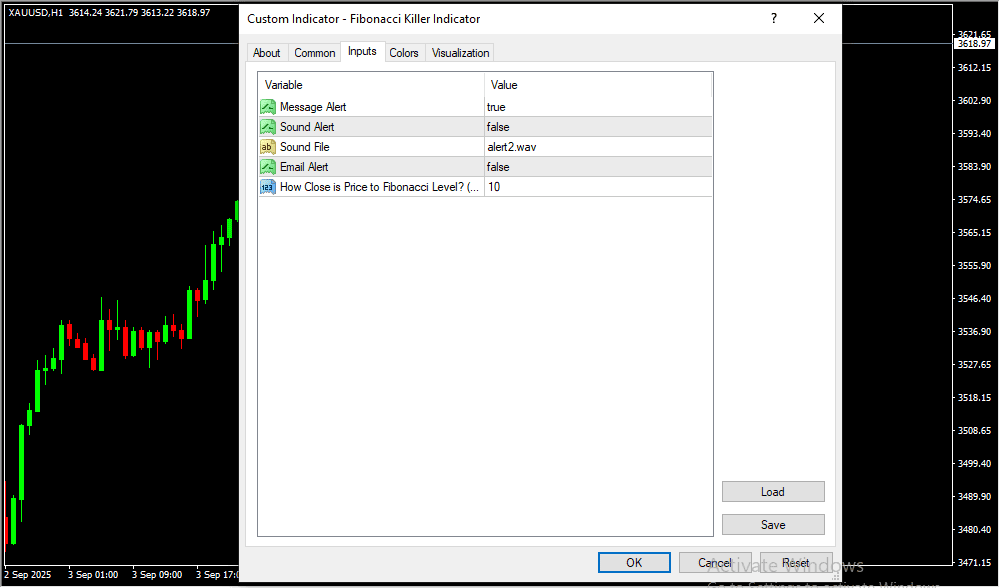The height and width of the screenshot is (588, 1000).
Task: Switch to the About tab
Action: pyautogui.click(x=267, y=53)
